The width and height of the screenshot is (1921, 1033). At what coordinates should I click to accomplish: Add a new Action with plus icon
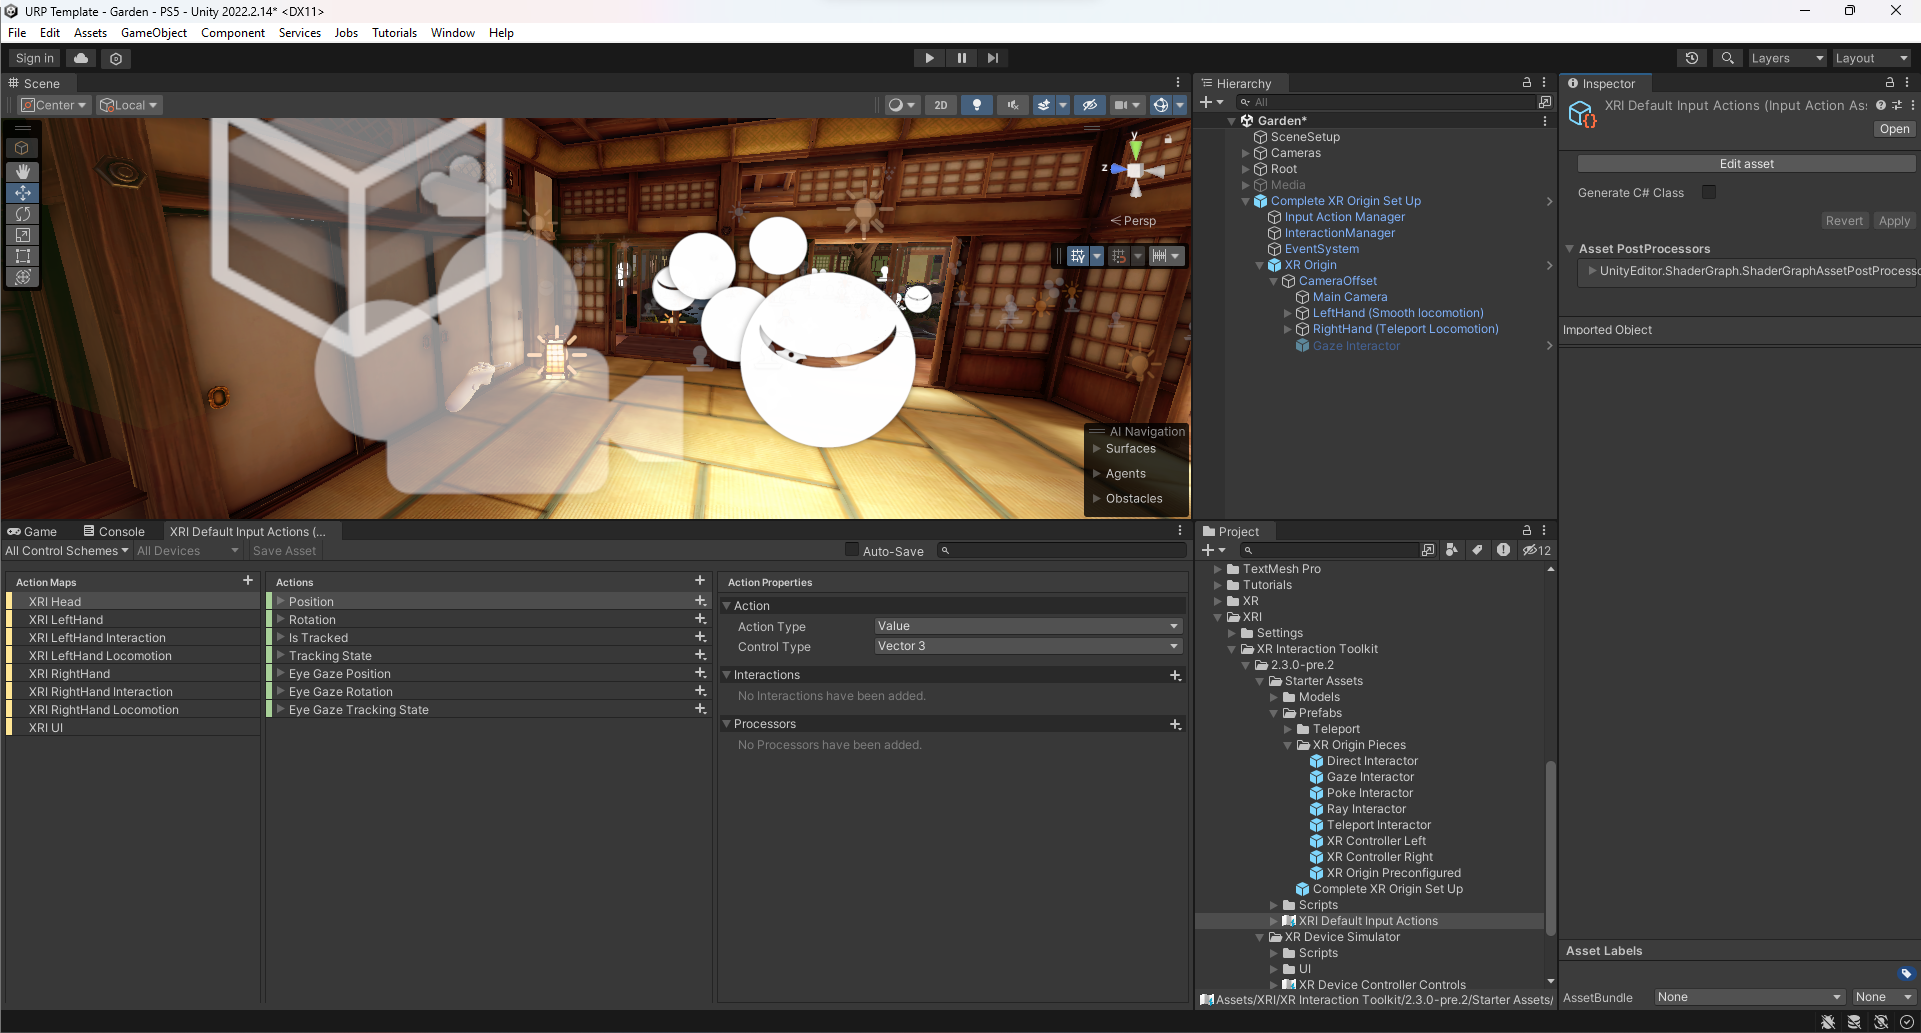click(x=700, y=581)
